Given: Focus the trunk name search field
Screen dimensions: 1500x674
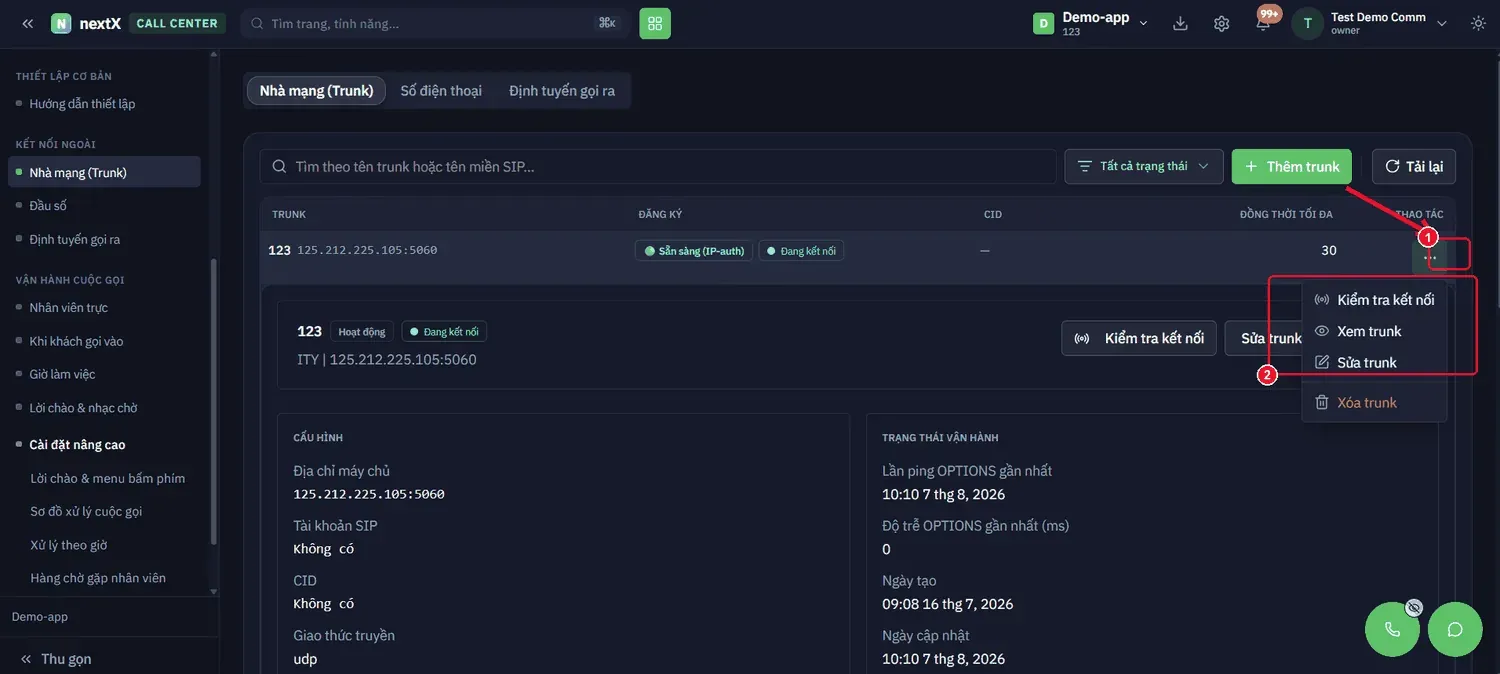Looking at the screenshot, I should point(658,166).
